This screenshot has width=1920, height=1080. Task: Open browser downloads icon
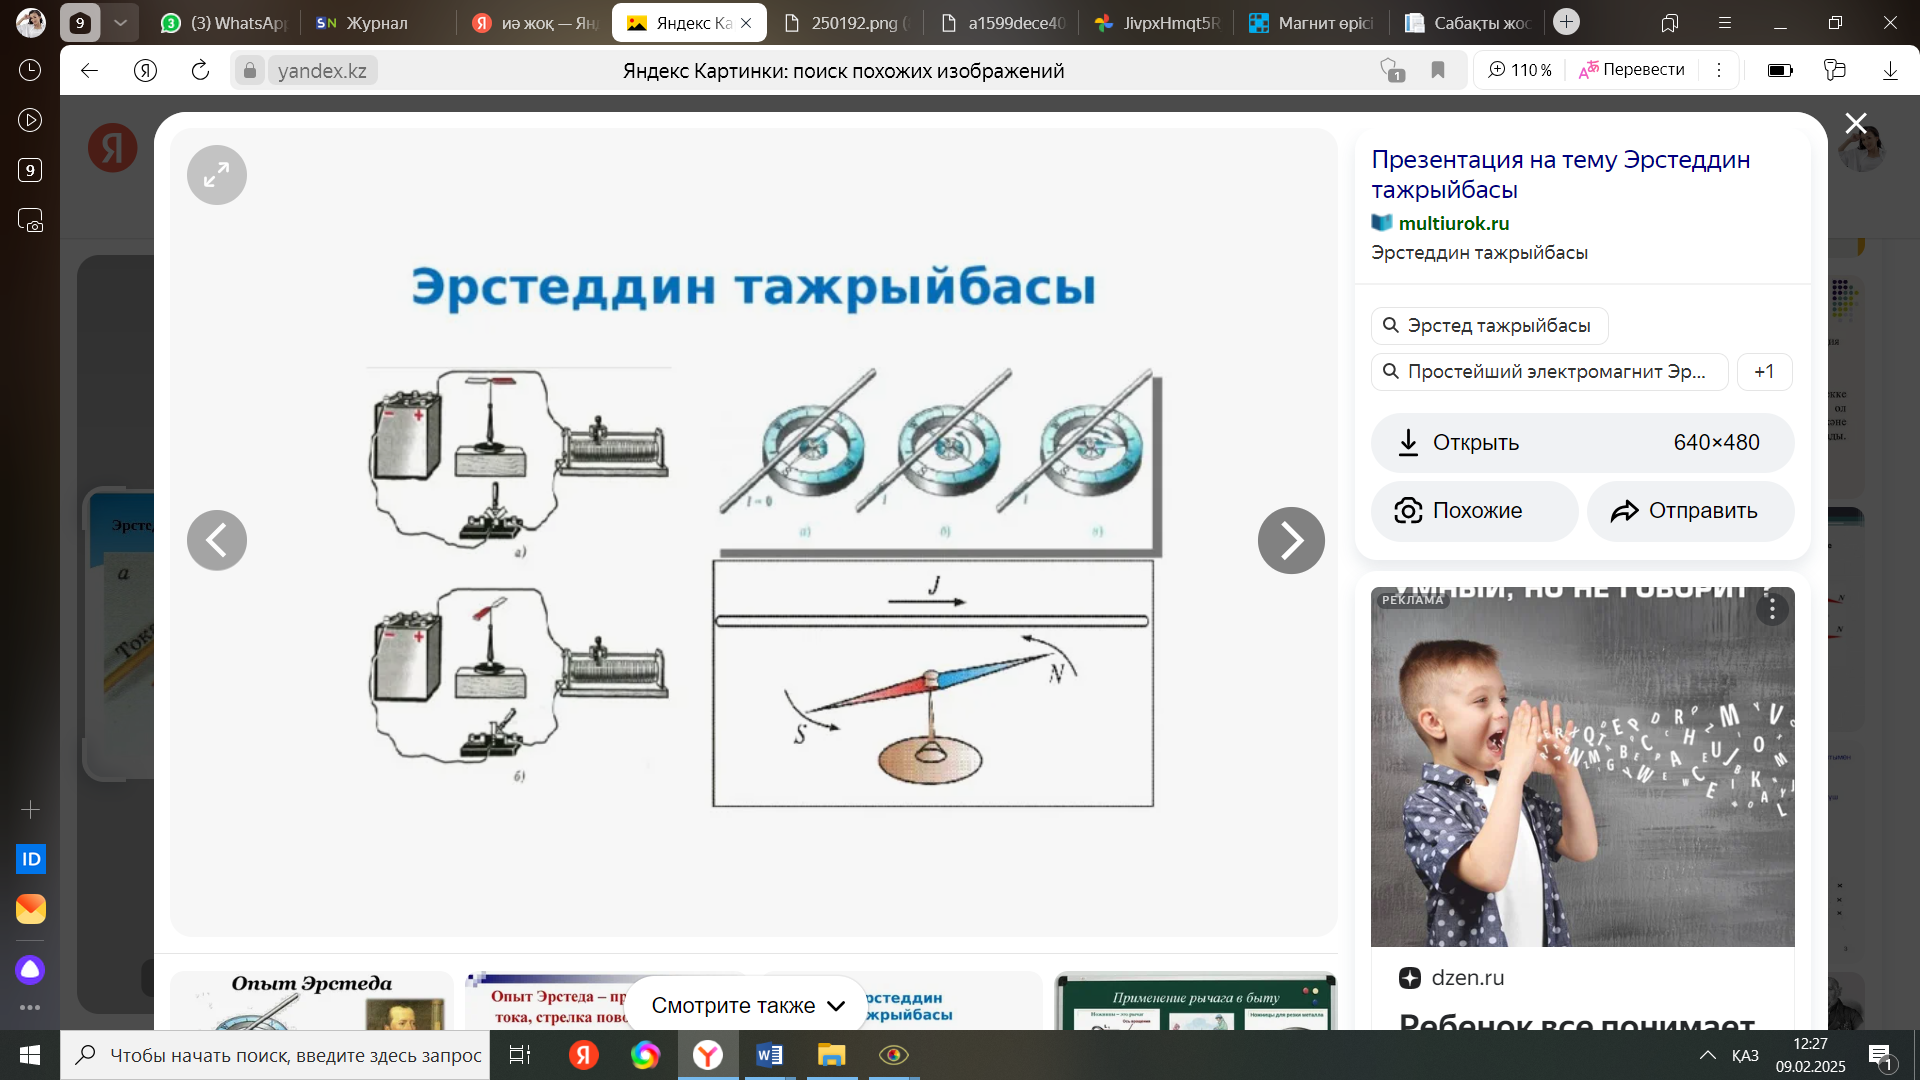point(1890,70)
